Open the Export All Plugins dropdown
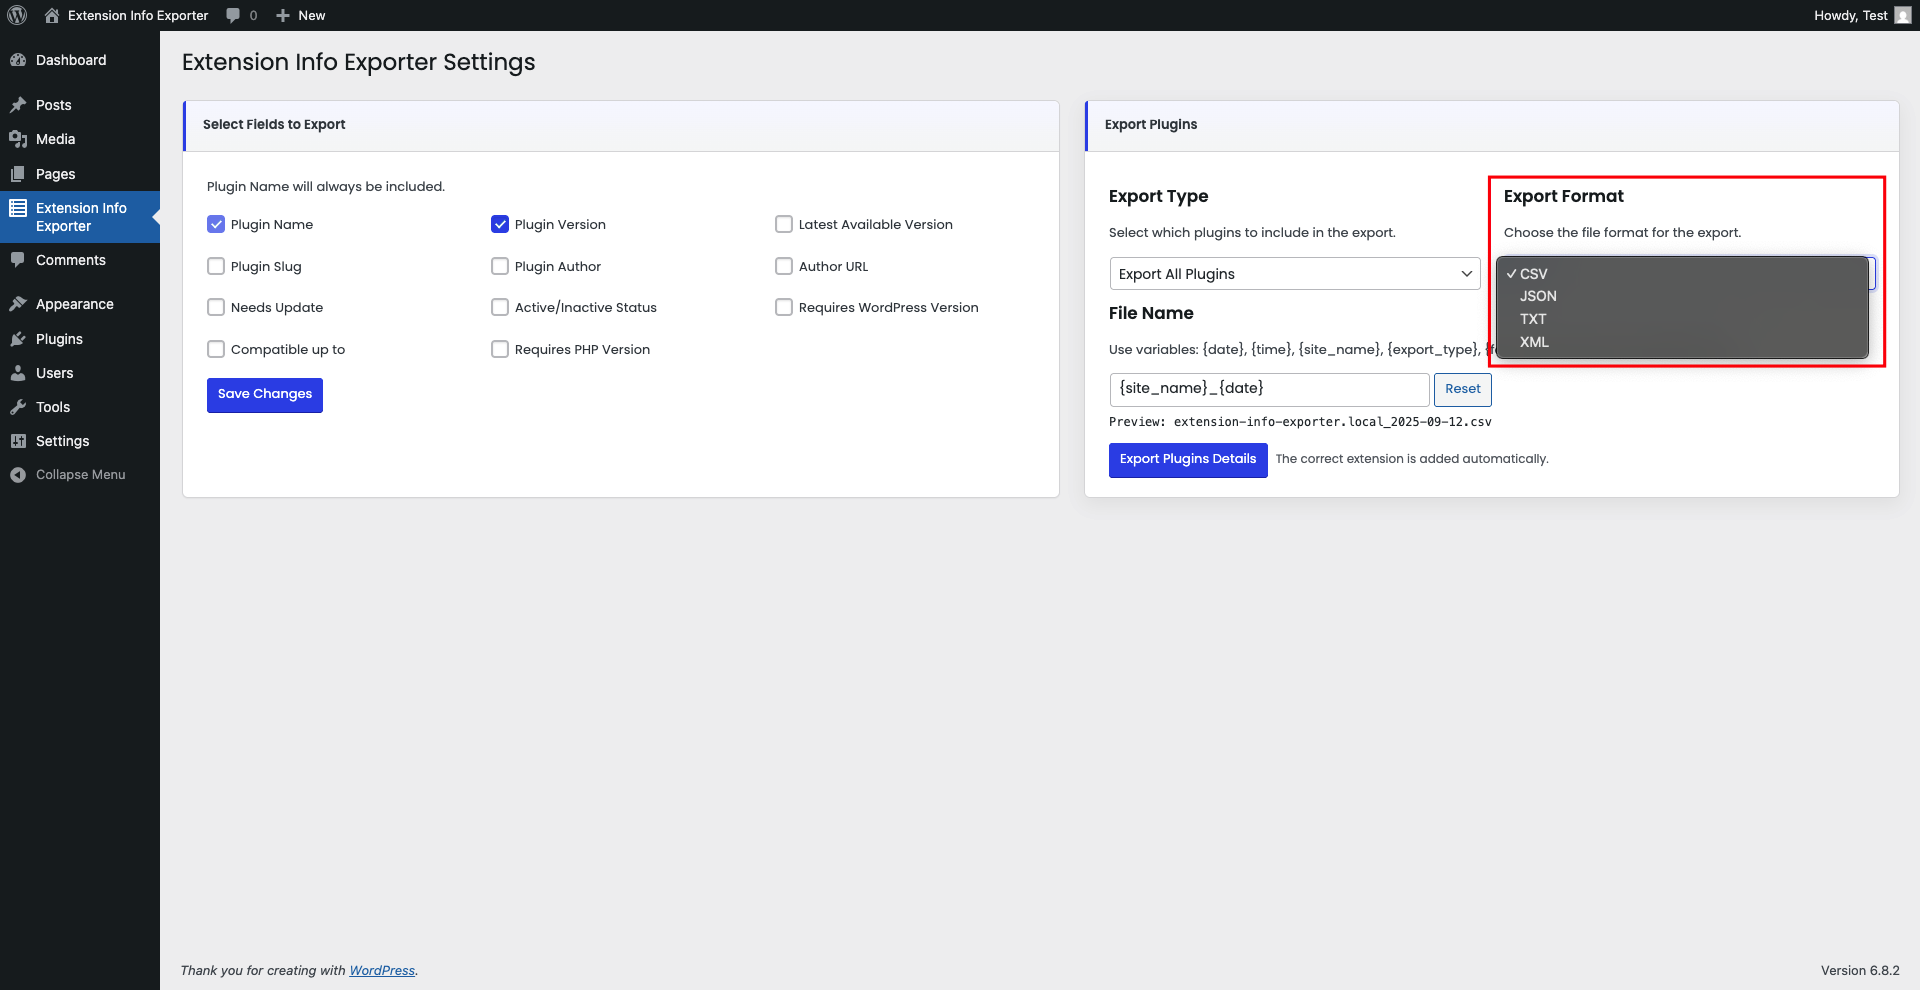Image resolution: width=1920 pixels, height=990 pixels. 1294,274
